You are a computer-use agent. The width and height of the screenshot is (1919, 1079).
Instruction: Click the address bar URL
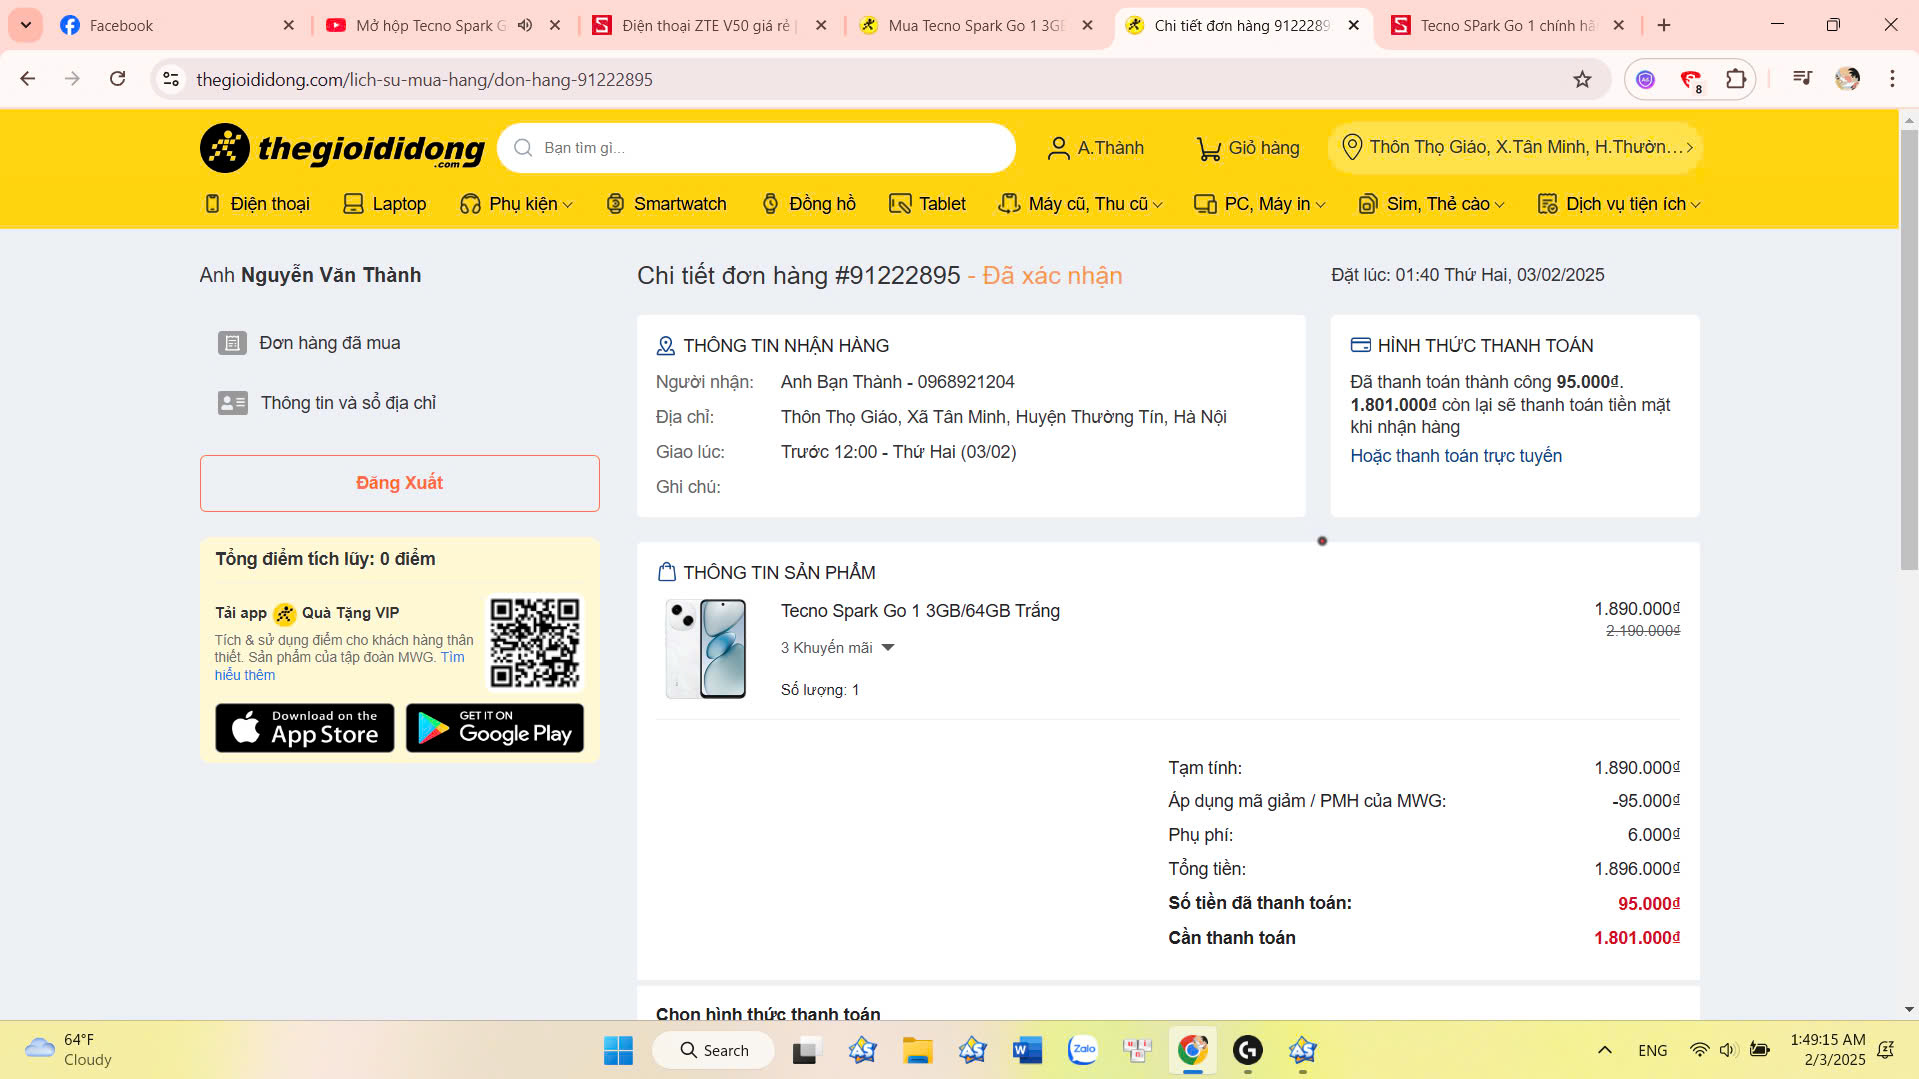[424, 79]
